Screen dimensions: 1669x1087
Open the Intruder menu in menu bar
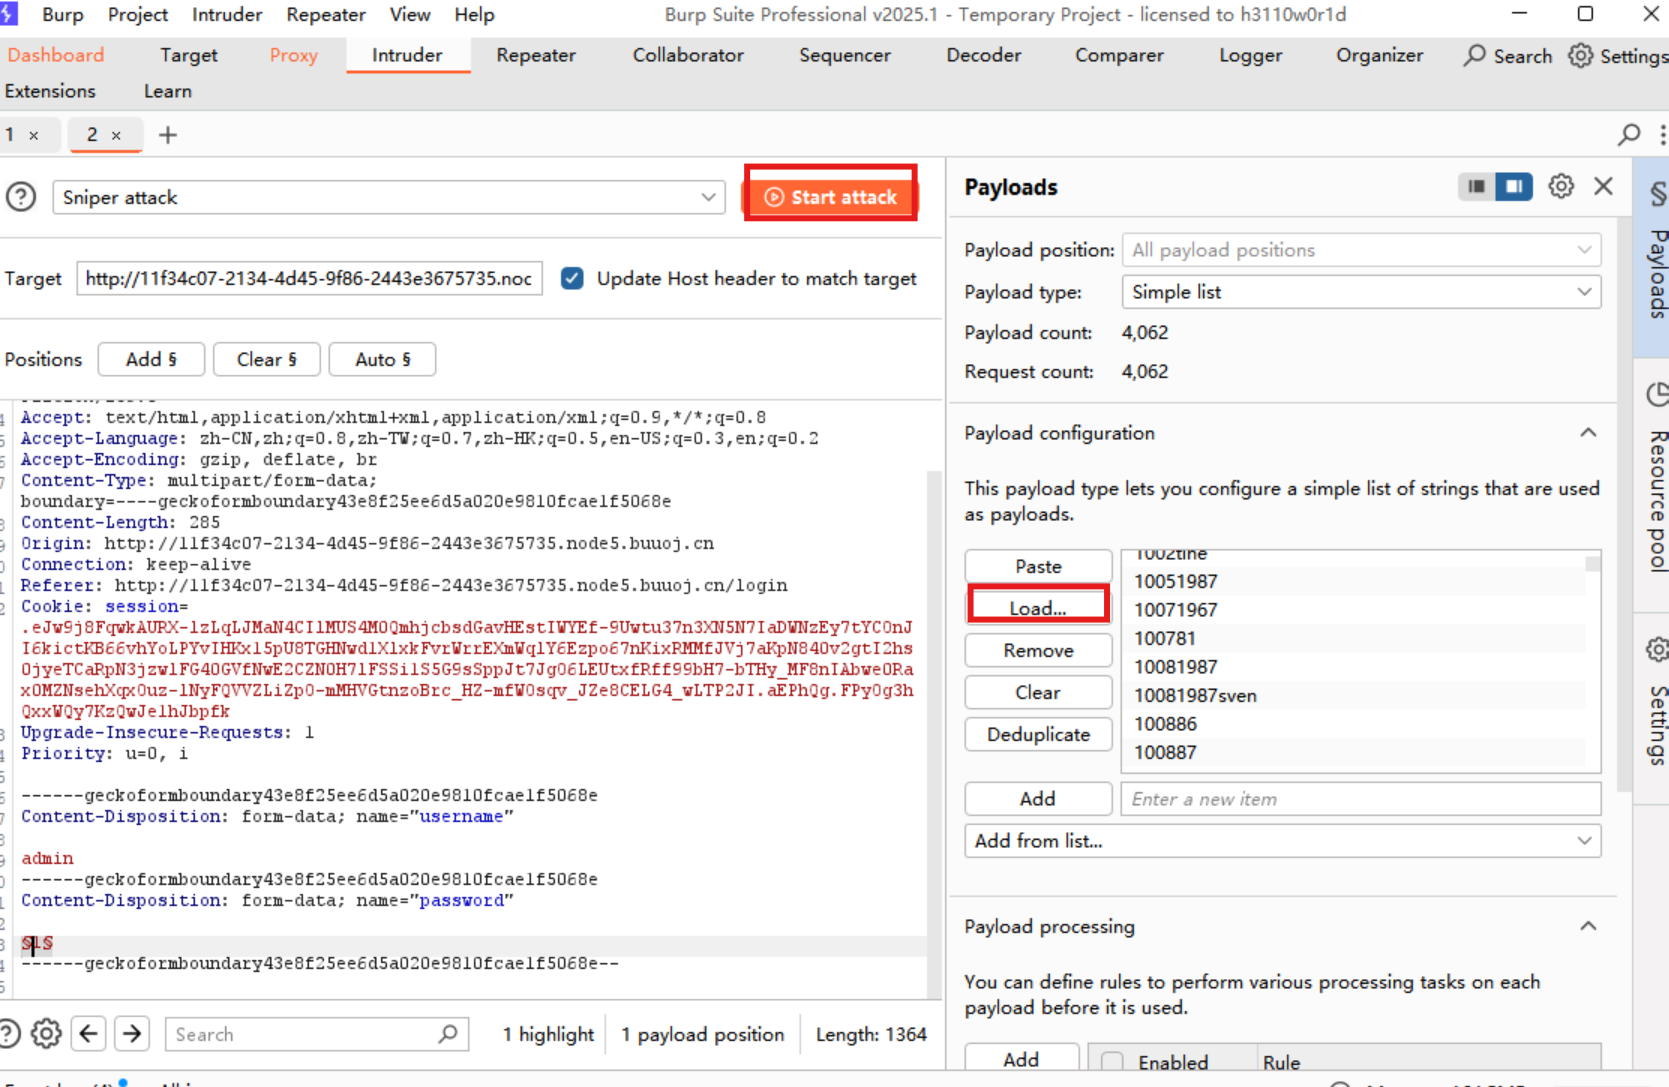227,15
